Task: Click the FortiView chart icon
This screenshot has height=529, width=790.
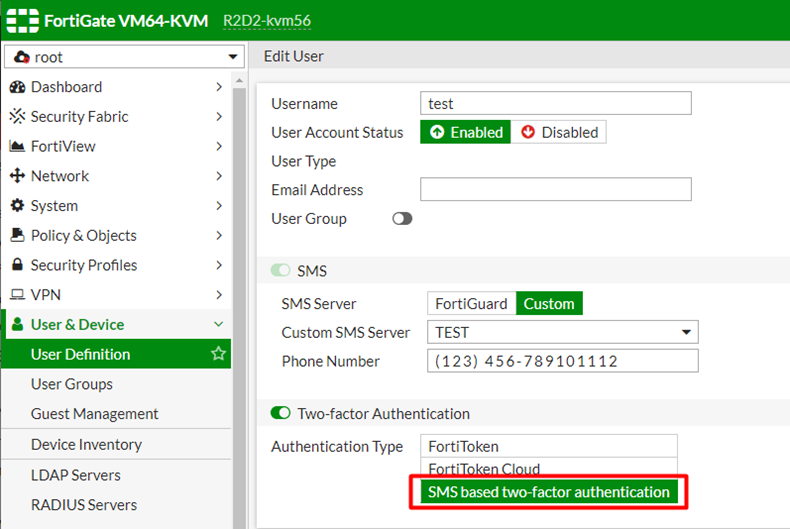Action: [x=17, y=147]
